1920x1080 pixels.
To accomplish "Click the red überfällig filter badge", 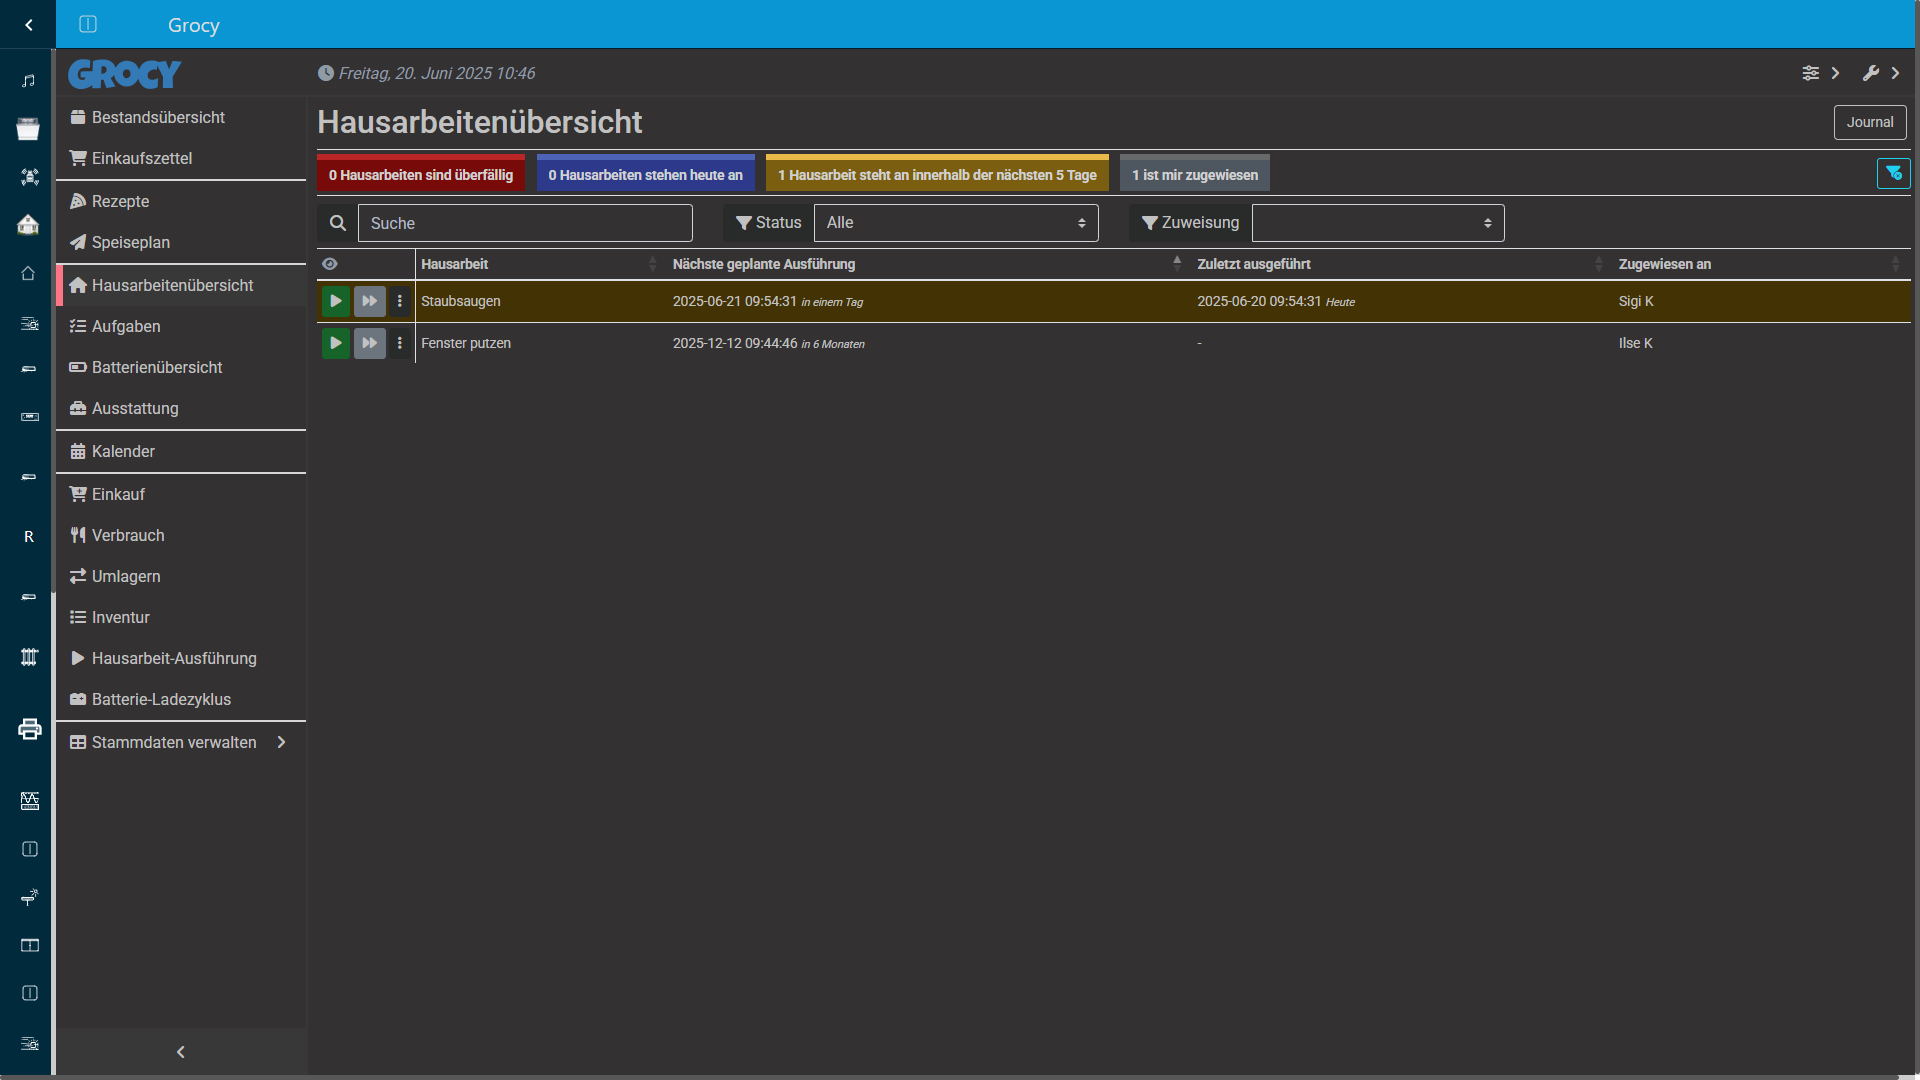I will (x=420, y=175).
